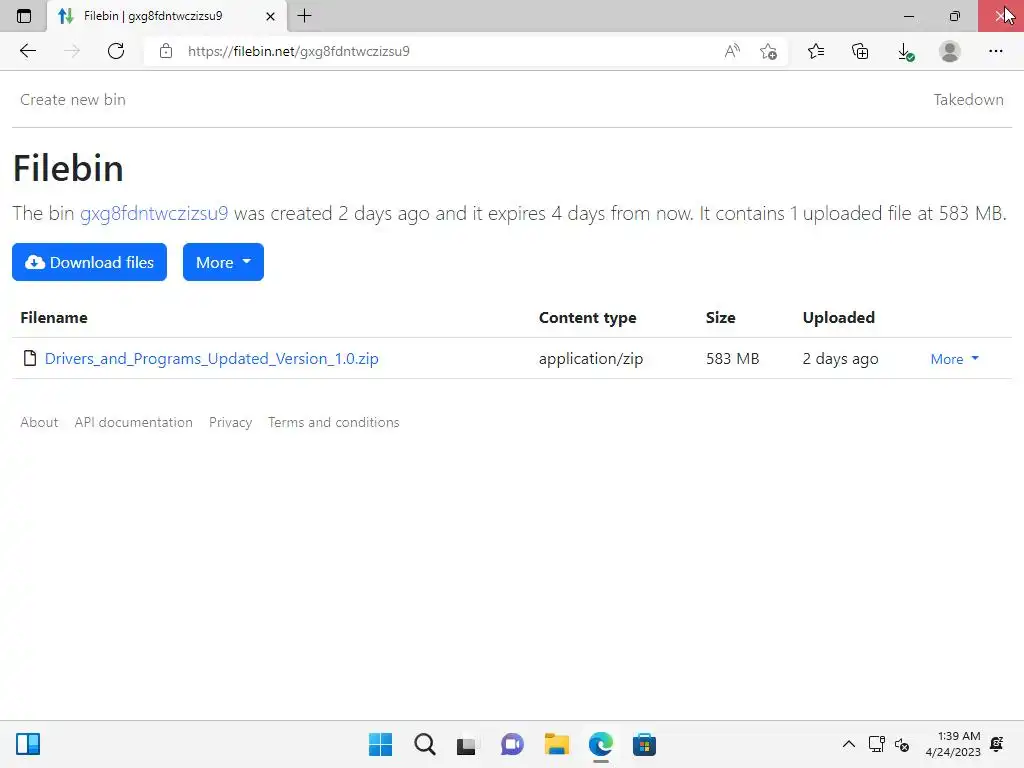Screen dimensions: 1024x768
Task: Click the Content type column header
Action: (587, 317)
